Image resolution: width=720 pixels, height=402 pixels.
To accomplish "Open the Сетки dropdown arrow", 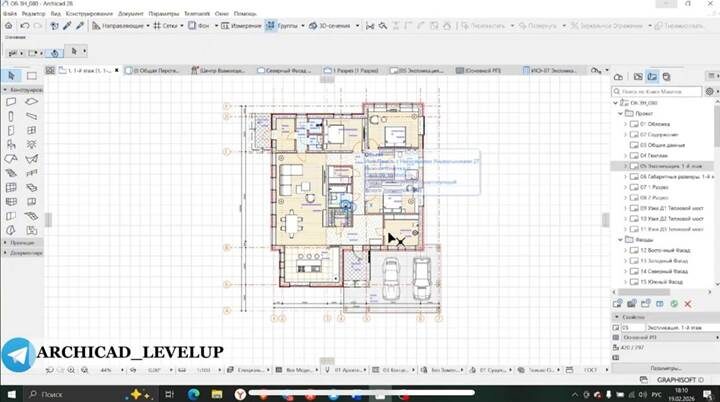I will click(x=182, y=26).
